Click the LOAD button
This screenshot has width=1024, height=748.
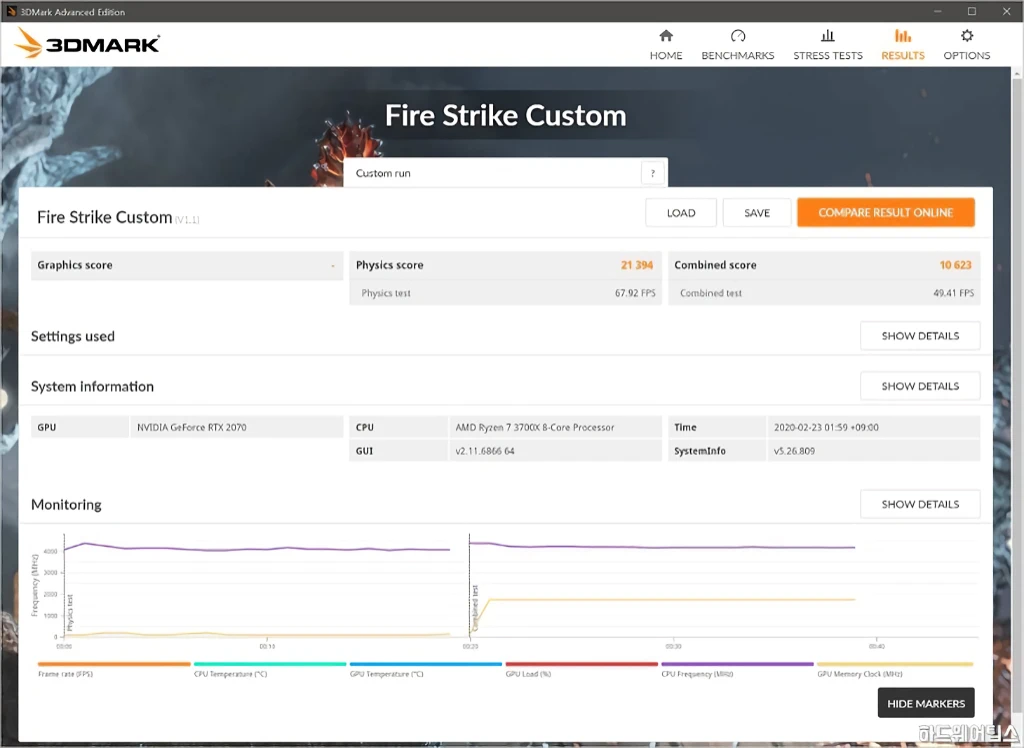[680, 213]
